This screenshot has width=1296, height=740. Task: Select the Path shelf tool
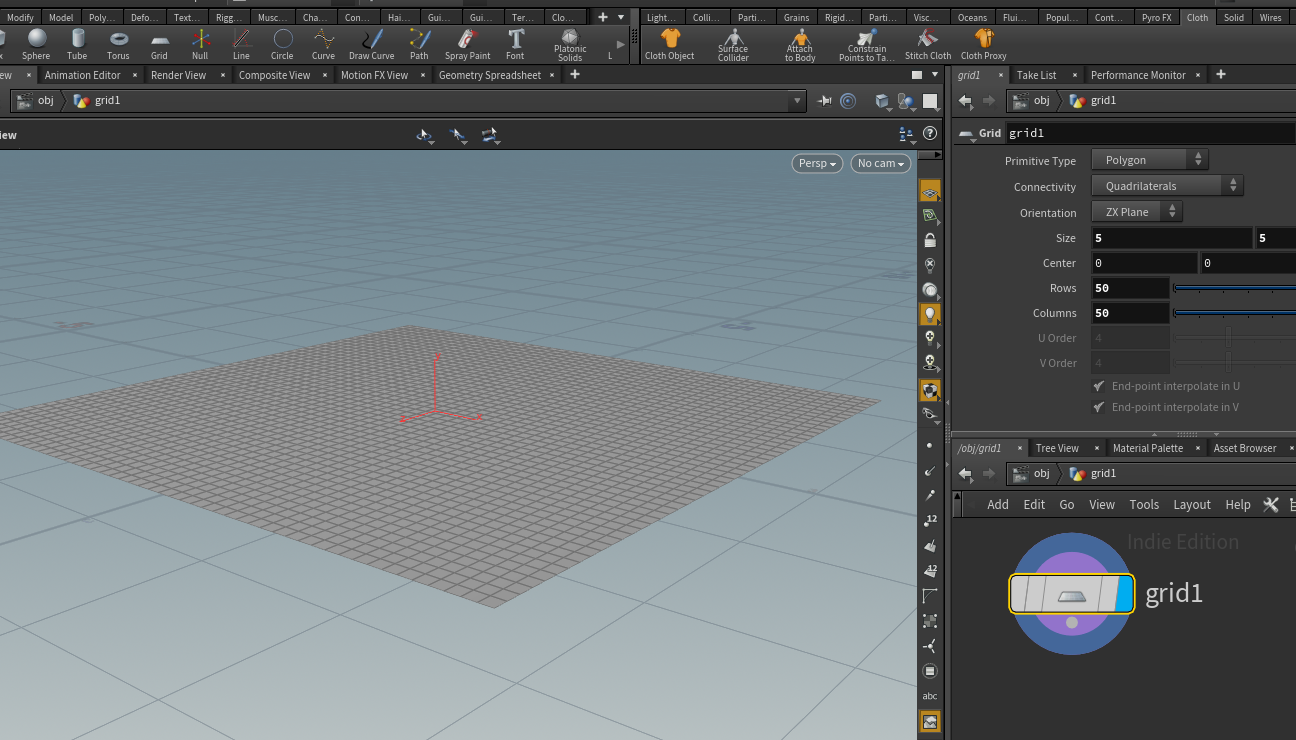coord(419,43)
